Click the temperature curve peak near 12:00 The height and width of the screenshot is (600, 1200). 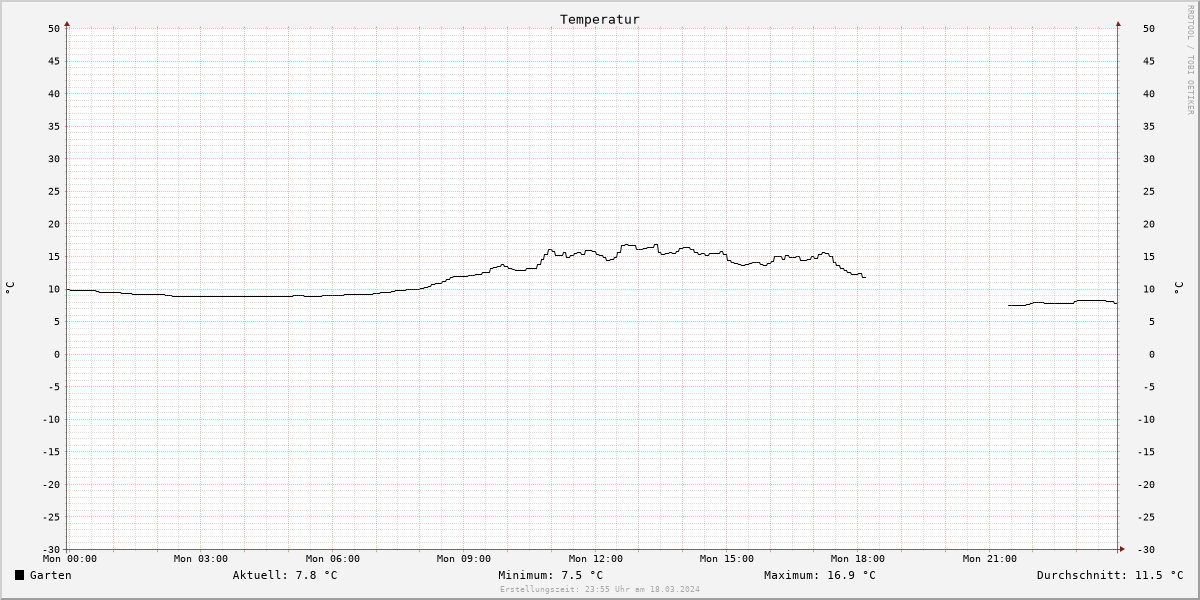(628, 245)
